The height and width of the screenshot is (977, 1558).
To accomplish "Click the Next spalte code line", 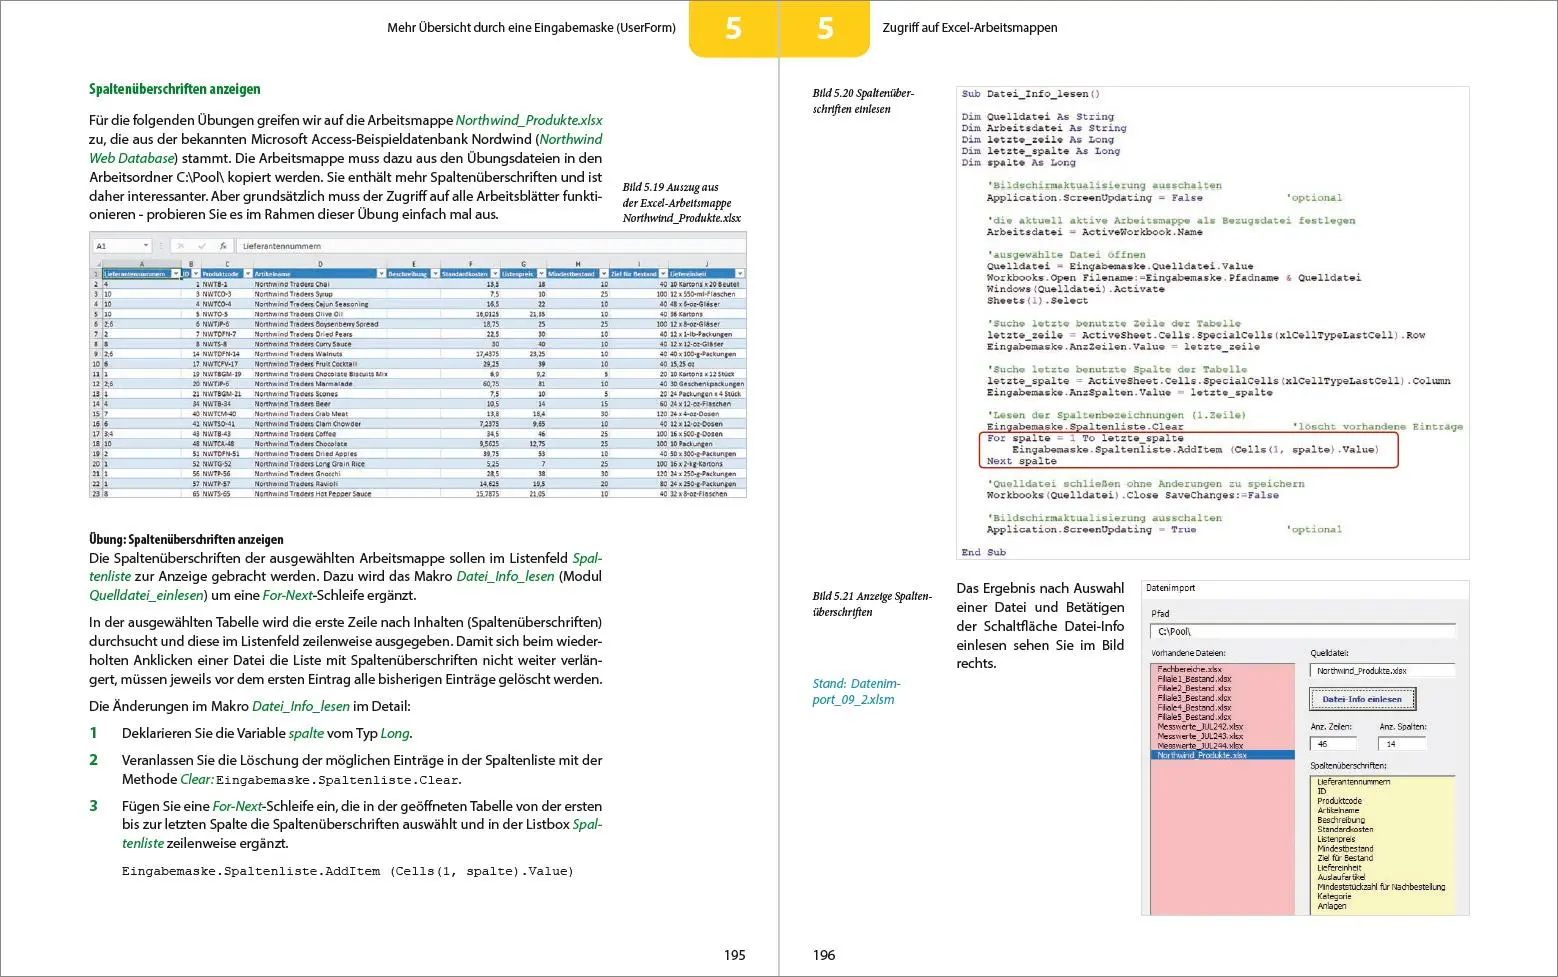I will 1021,461.
